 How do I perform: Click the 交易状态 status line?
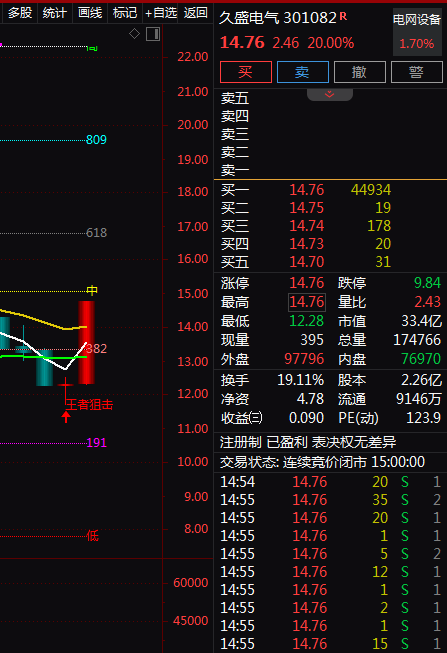(x=322, y=462)
